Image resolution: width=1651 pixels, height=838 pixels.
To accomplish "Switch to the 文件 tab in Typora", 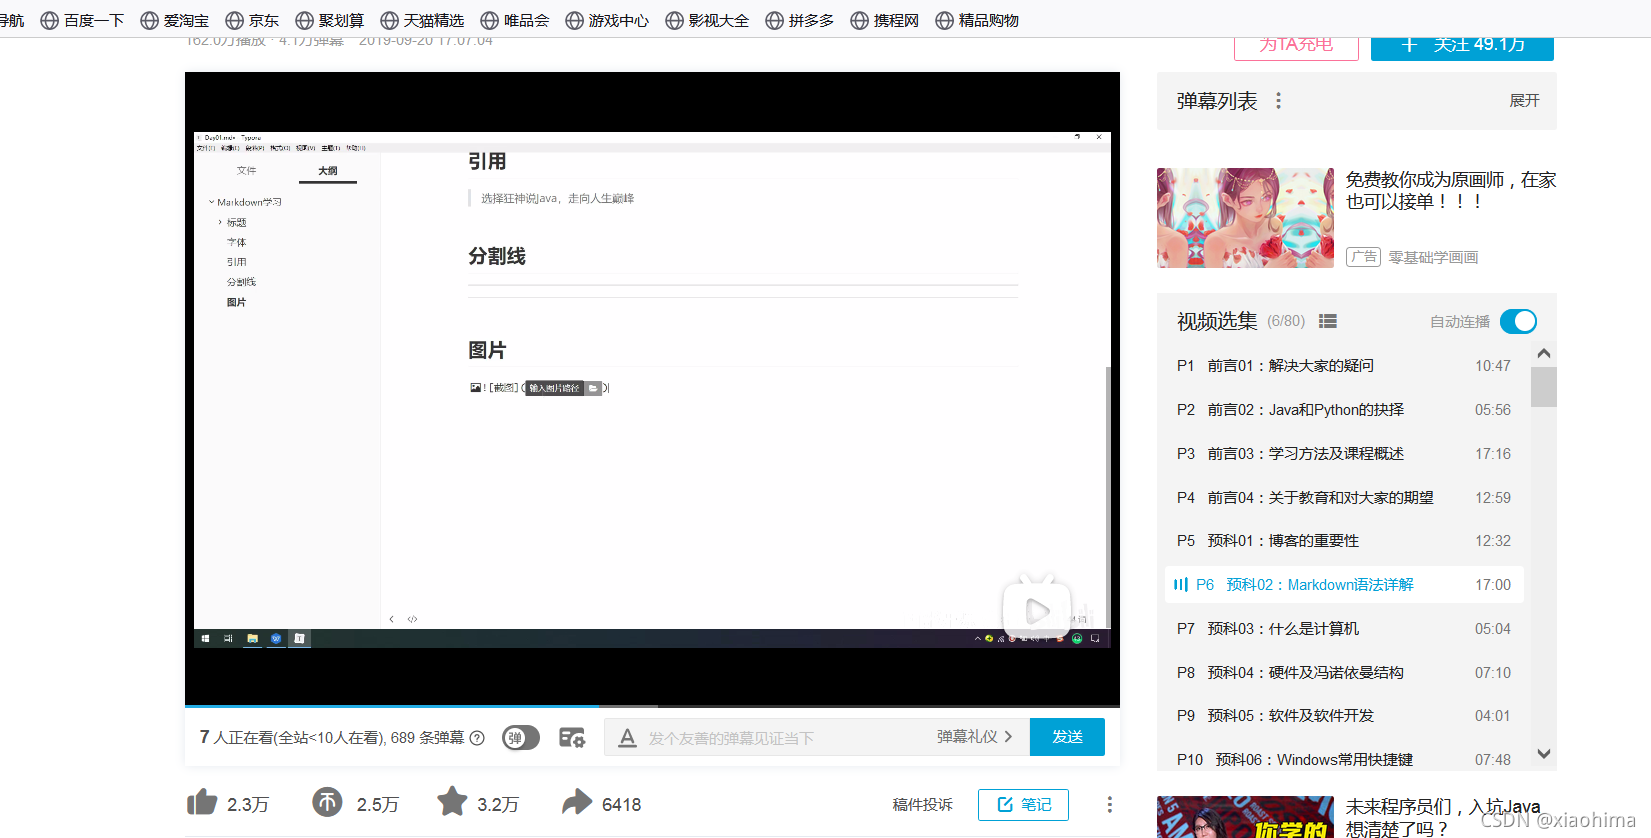I will (x=247, y=171).
